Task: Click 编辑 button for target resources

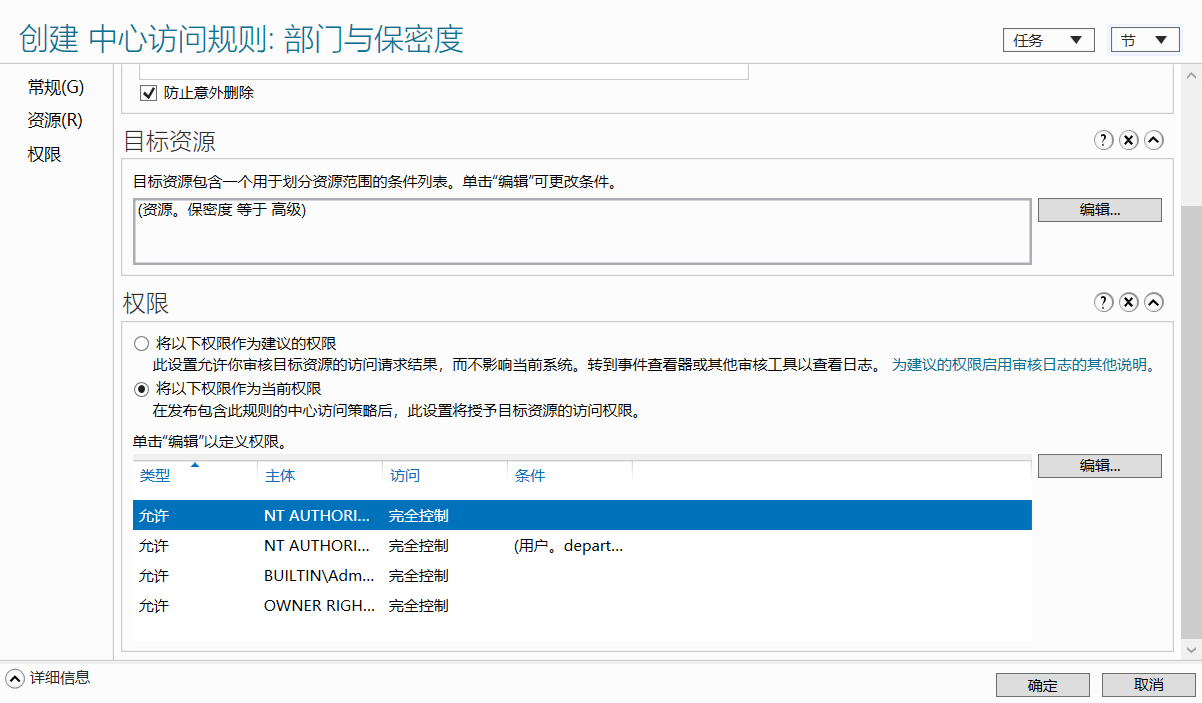Action: (x=1099, y=210)
